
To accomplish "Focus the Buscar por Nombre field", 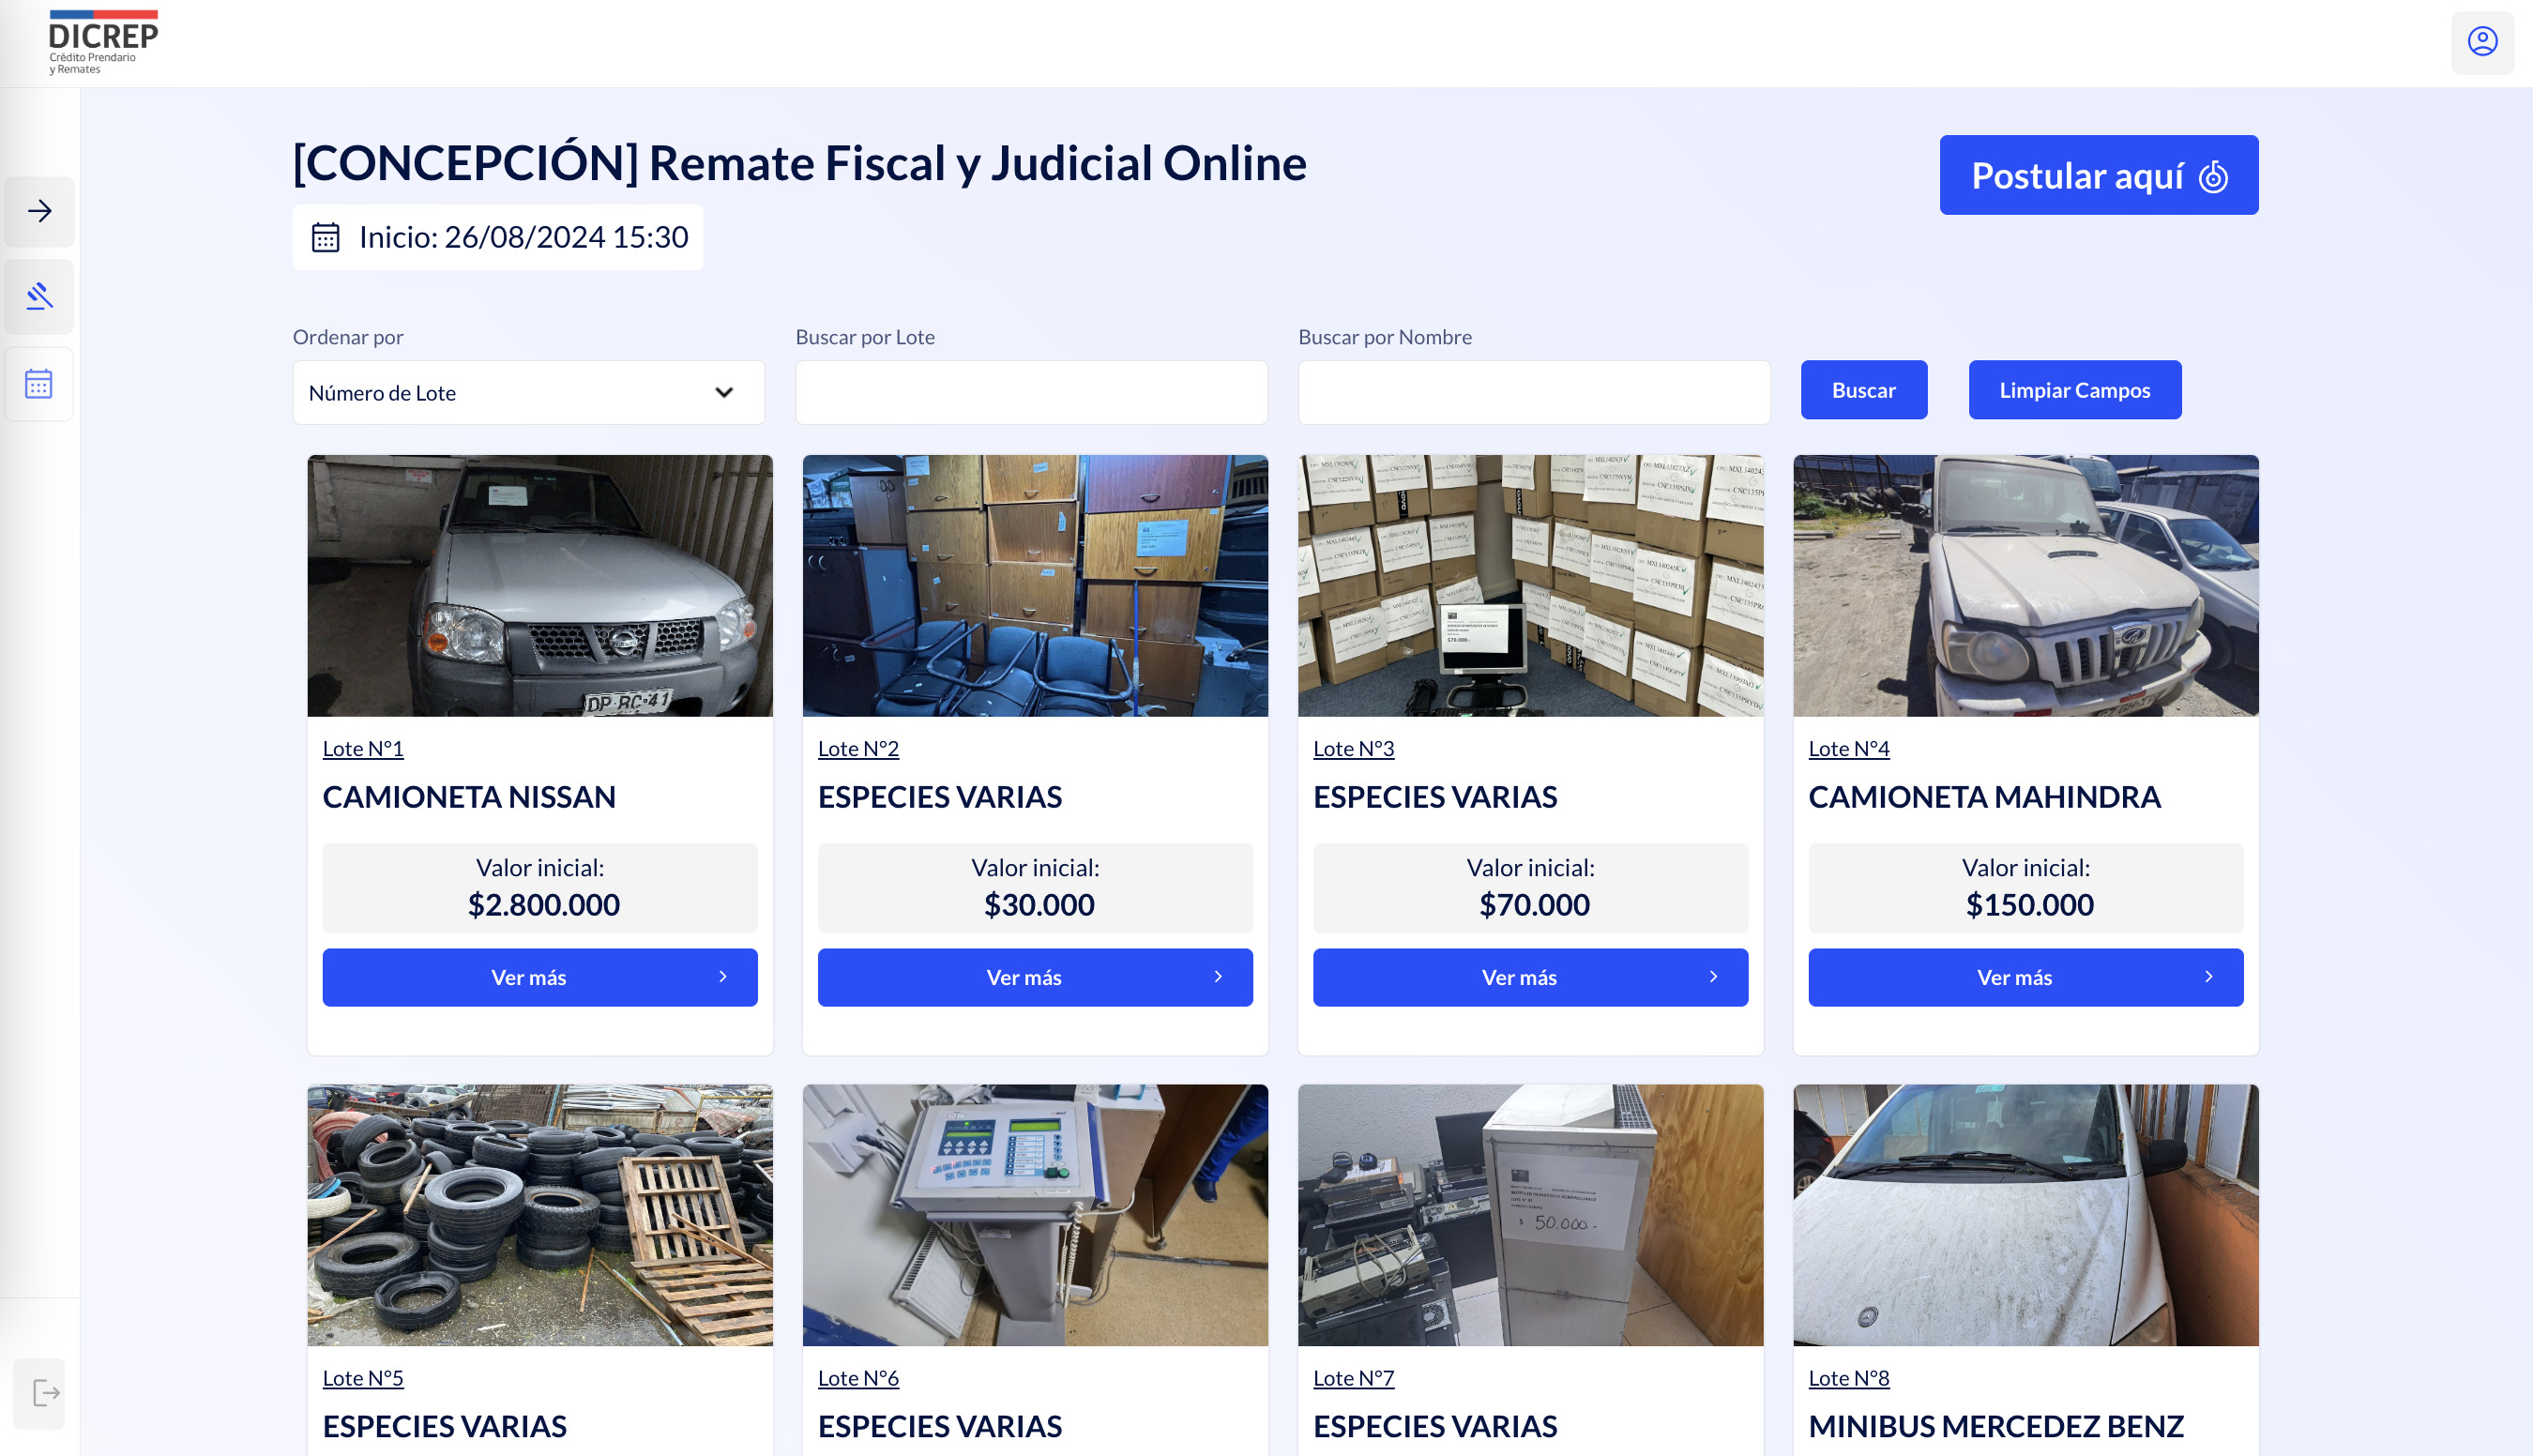I will (1534, 393).
